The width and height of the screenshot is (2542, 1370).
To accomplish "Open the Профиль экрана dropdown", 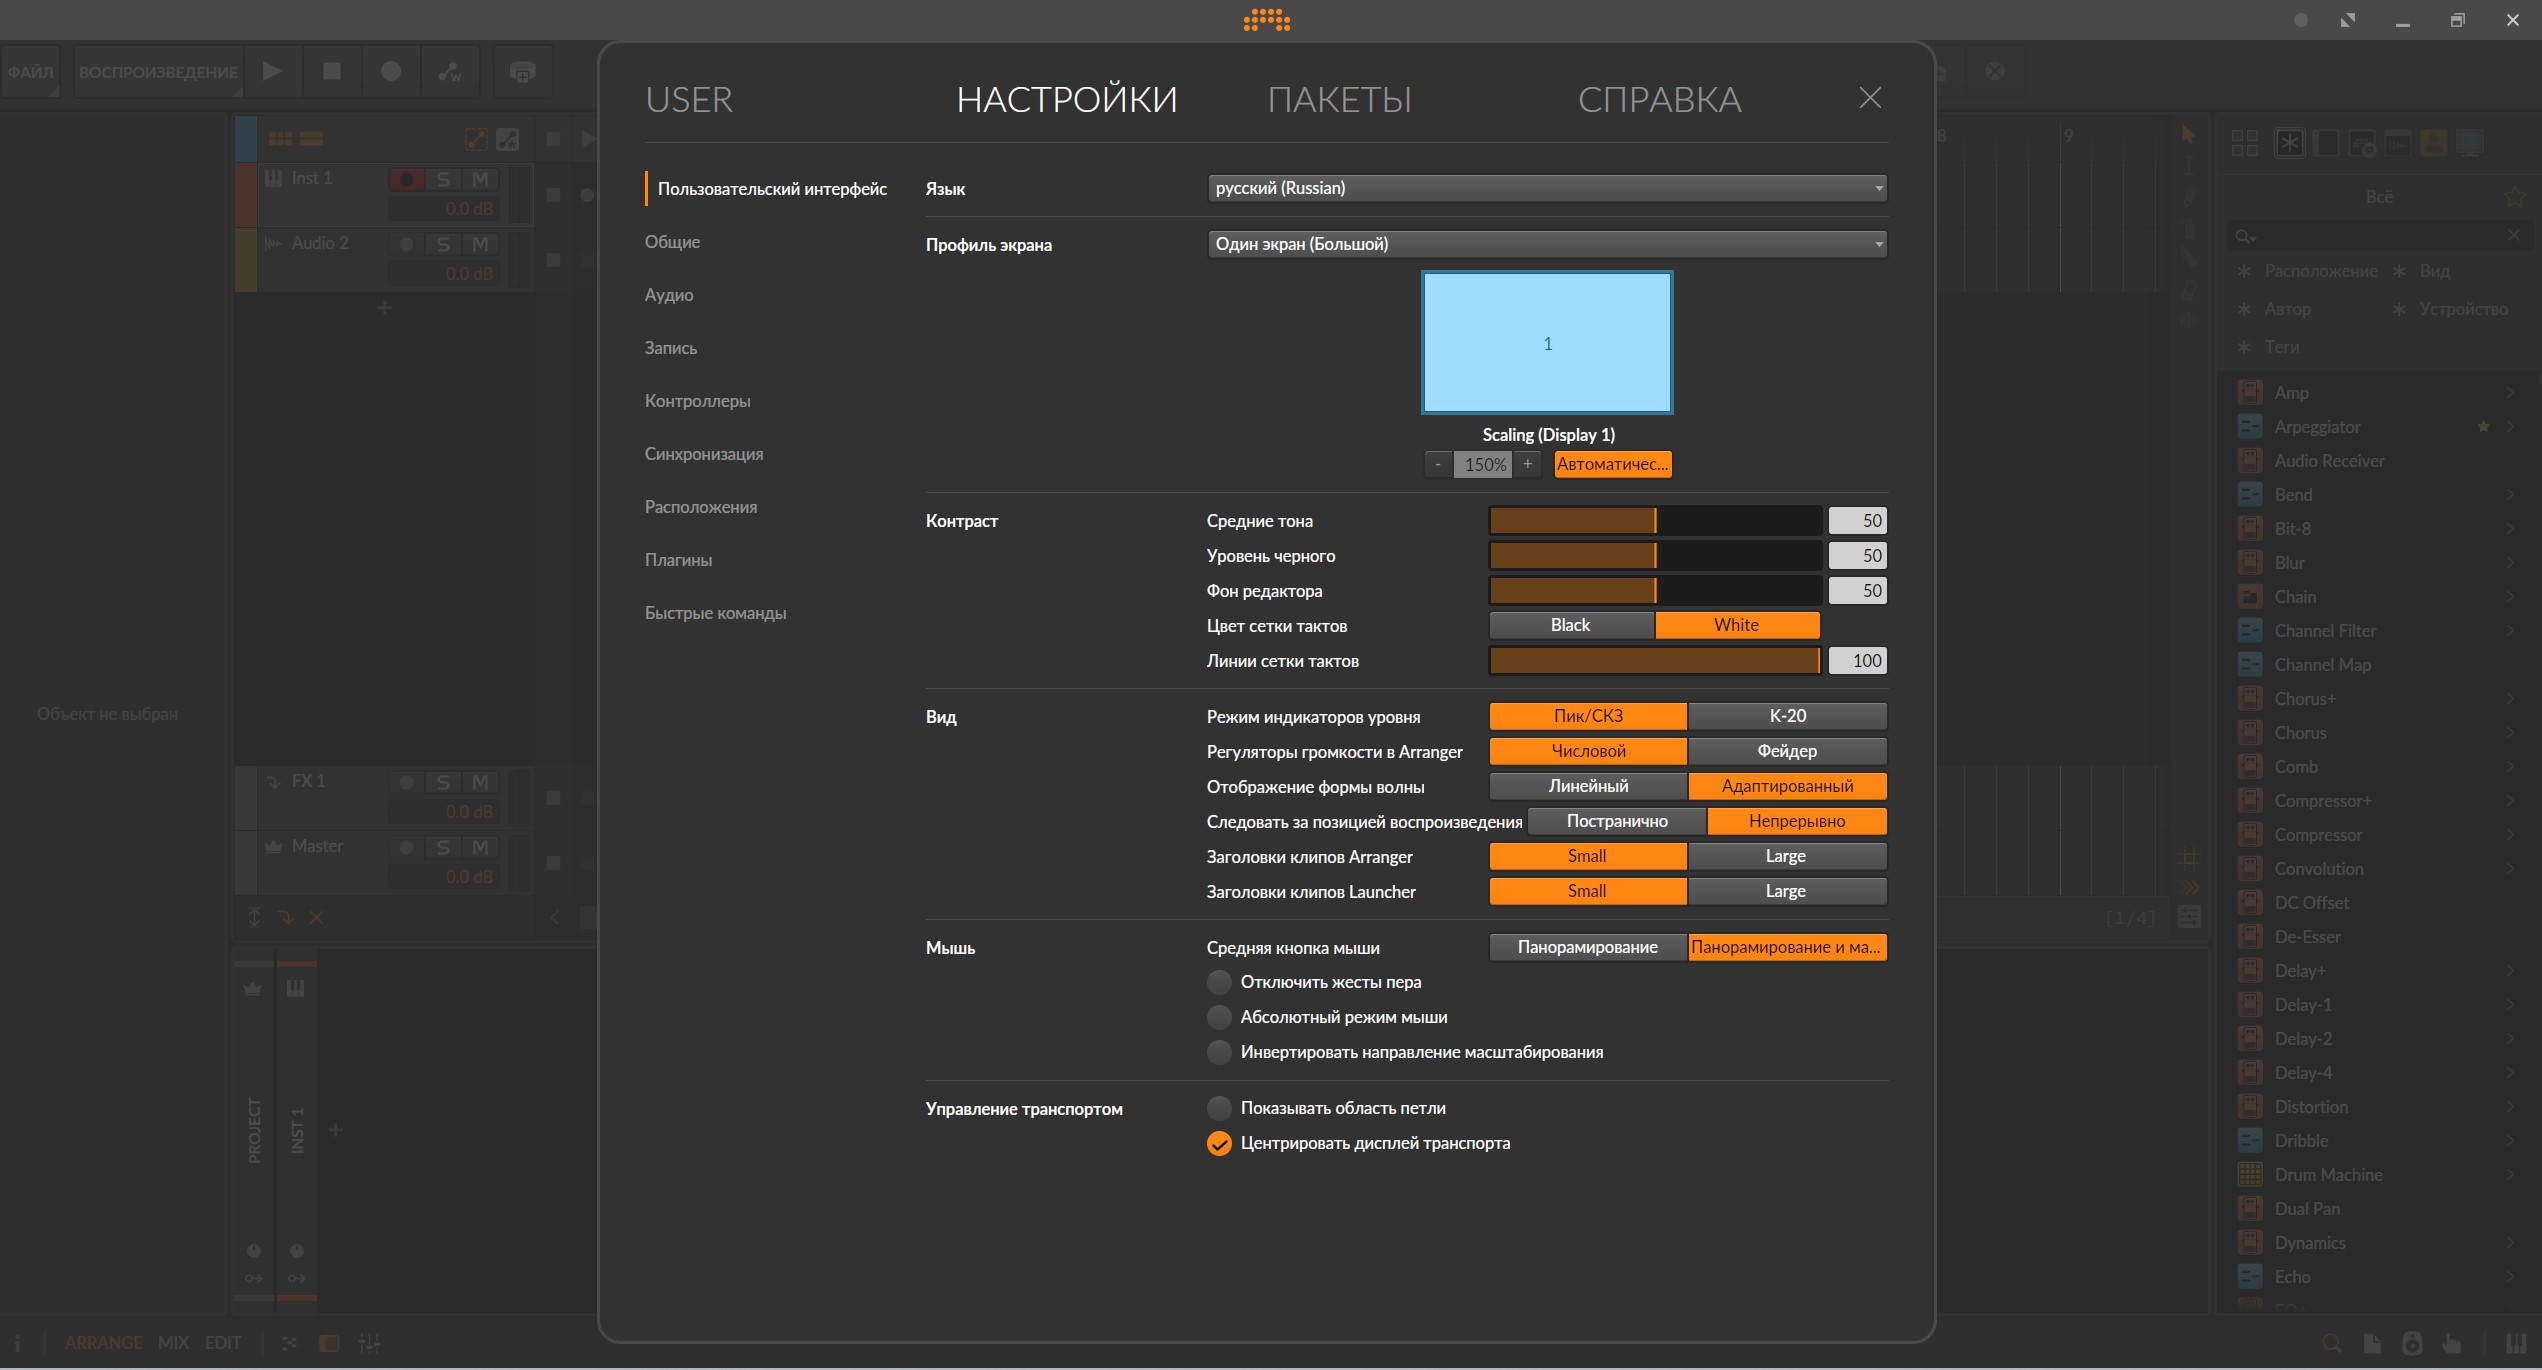I will click(x=1547, y=244).
